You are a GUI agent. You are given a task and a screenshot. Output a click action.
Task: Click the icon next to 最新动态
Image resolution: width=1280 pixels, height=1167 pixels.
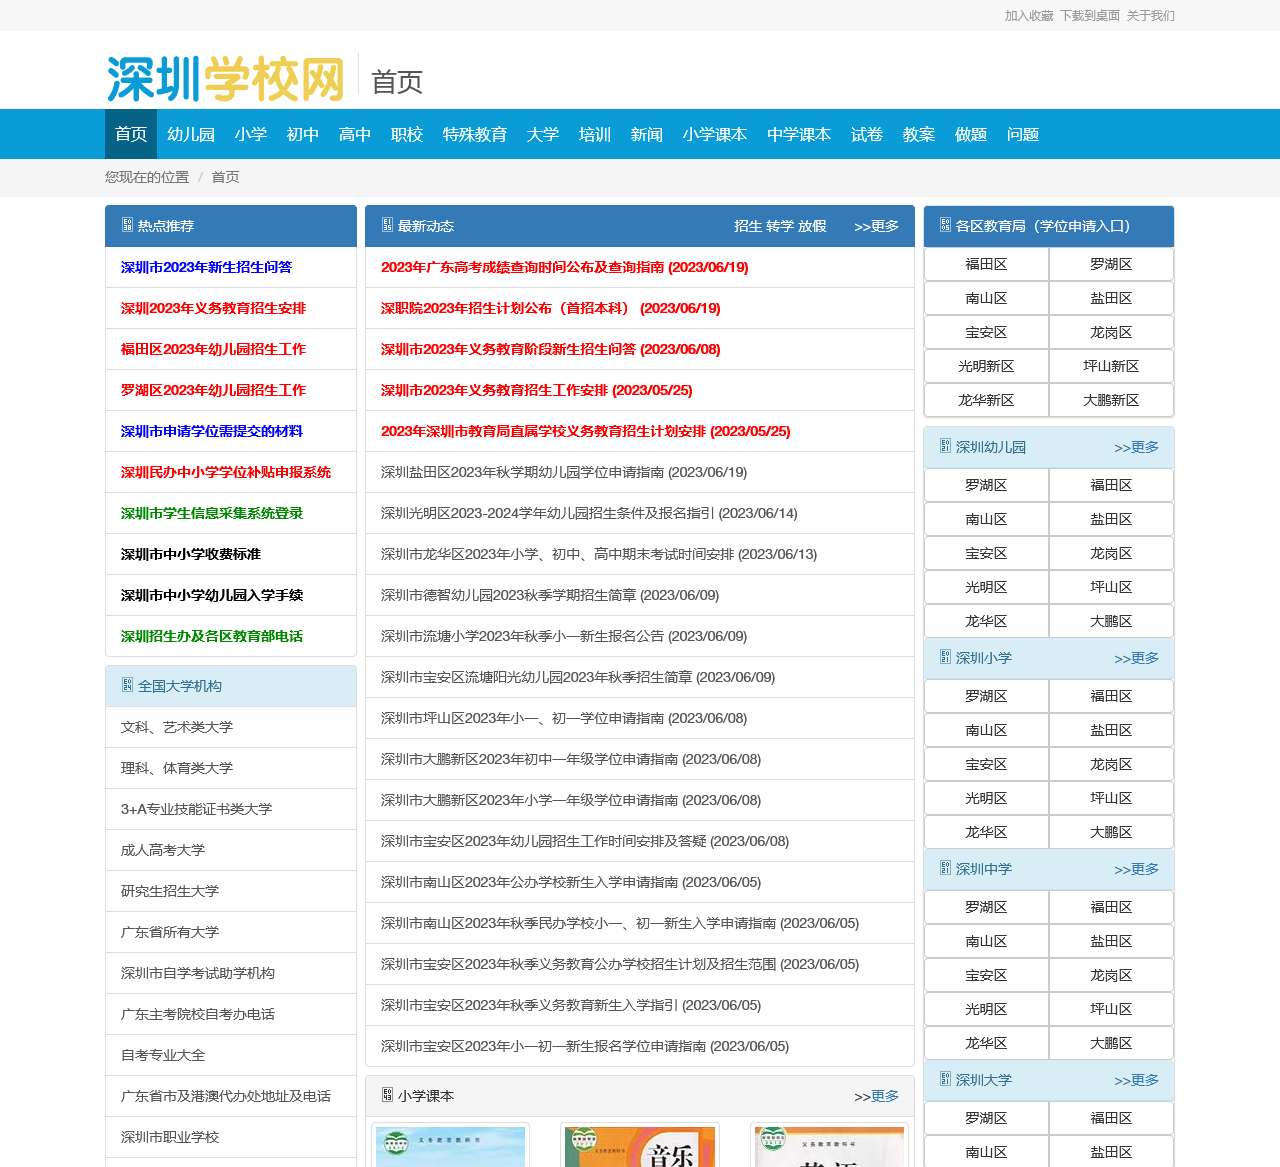tap(387, 225)
